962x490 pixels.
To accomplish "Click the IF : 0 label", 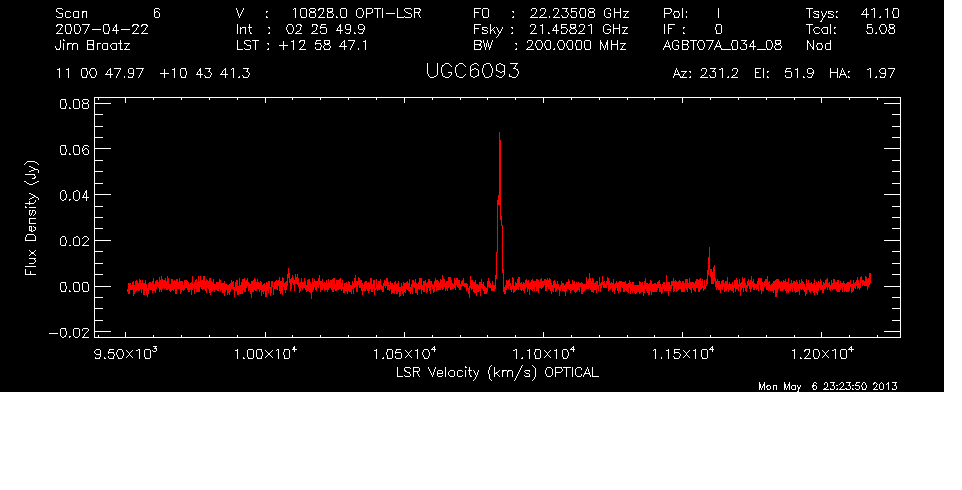I will point(693,29).
